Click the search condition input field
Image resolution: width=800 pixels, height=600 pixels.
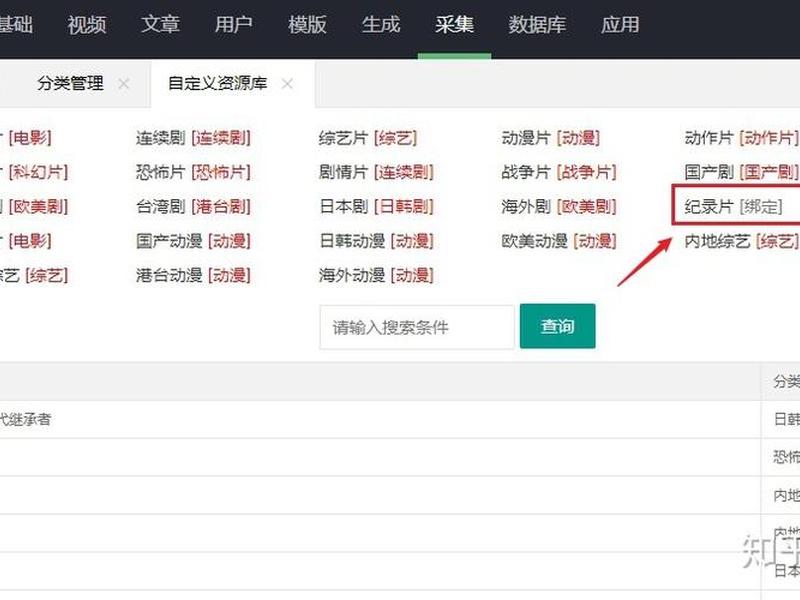click(x=417, y=327)
